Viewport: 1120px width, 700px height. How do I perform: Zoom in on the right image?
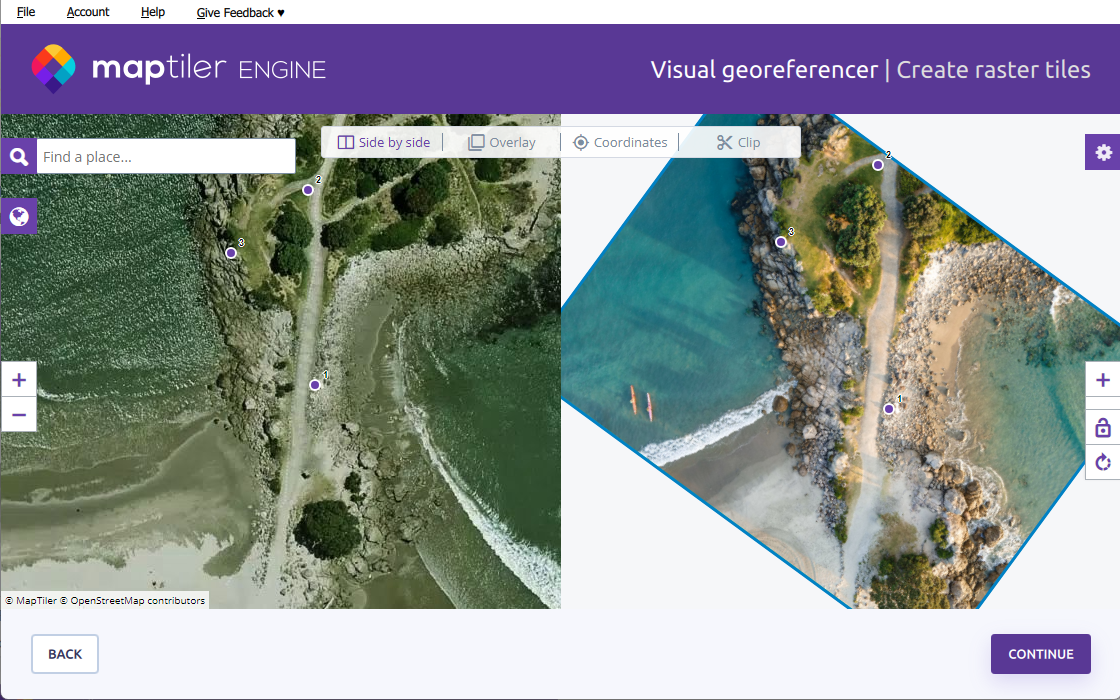(1103, 380)
